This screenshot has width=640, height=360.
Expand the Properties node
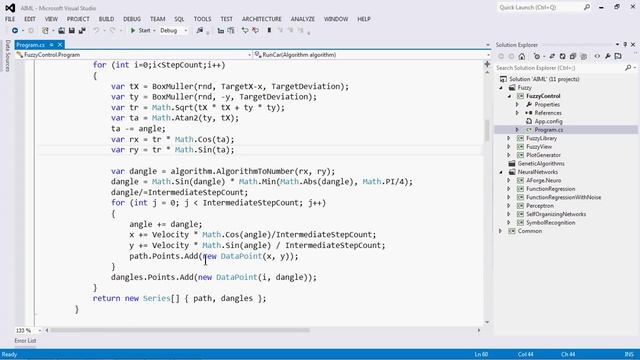[x=518, y=105]
